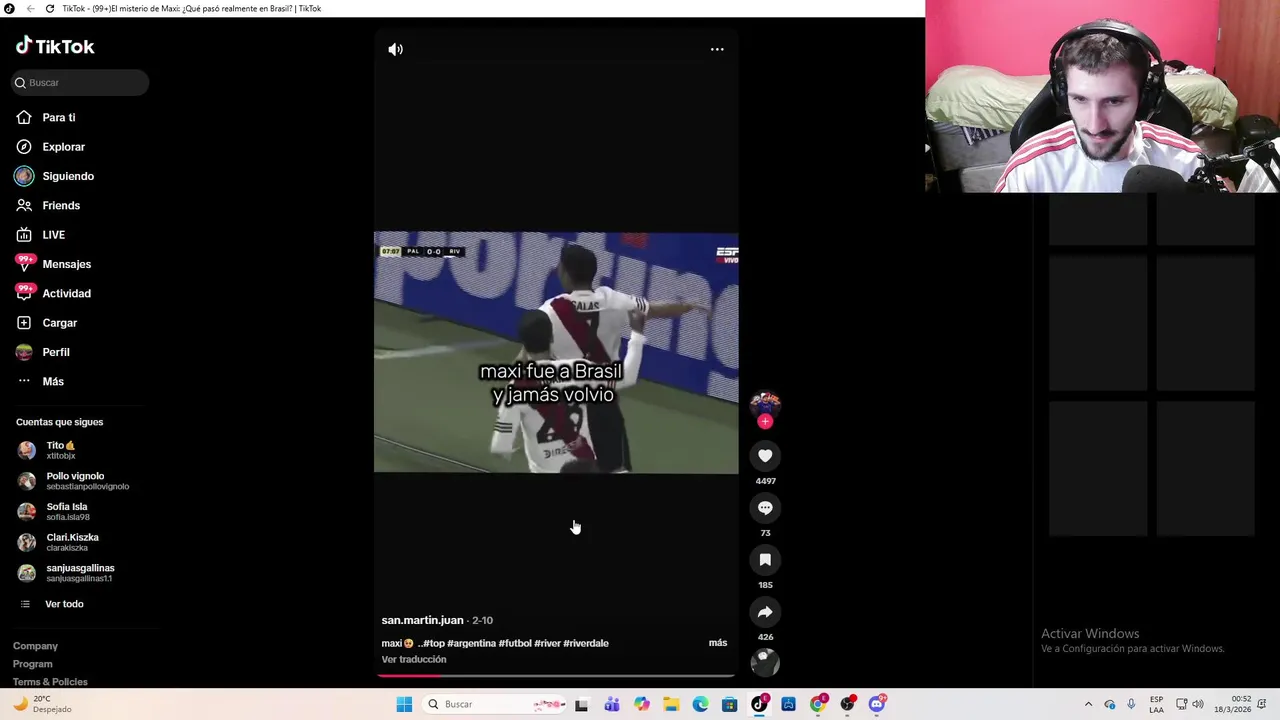The width and height of the screenshot is (1280, 720).
Task: Open san.martin.juan profile from caption
Action: pos(422,620)
